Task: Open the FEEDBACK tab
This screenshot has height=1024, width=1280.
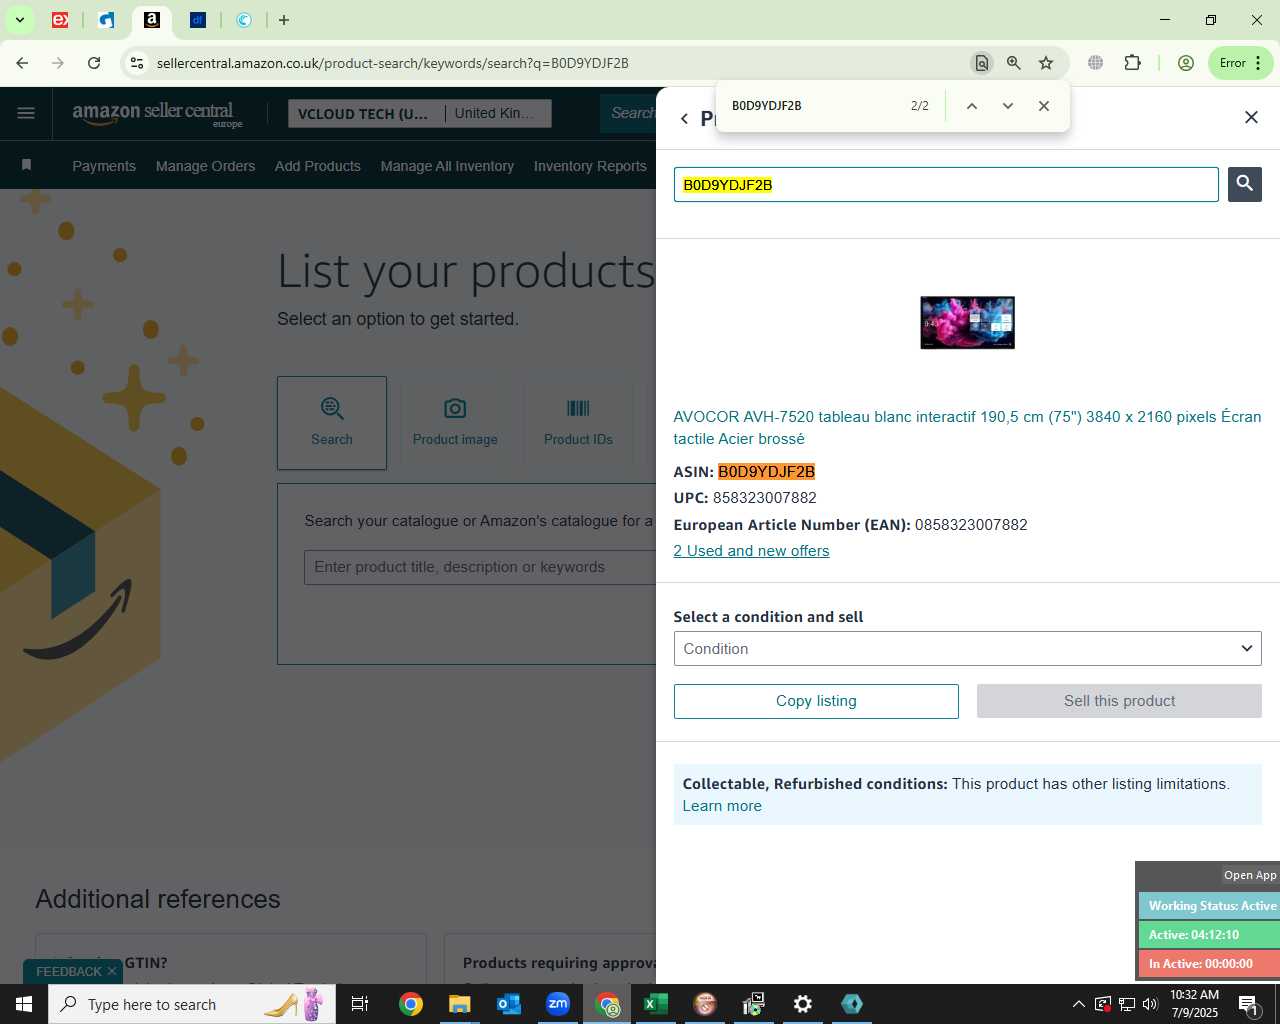Action: [68, 971]
